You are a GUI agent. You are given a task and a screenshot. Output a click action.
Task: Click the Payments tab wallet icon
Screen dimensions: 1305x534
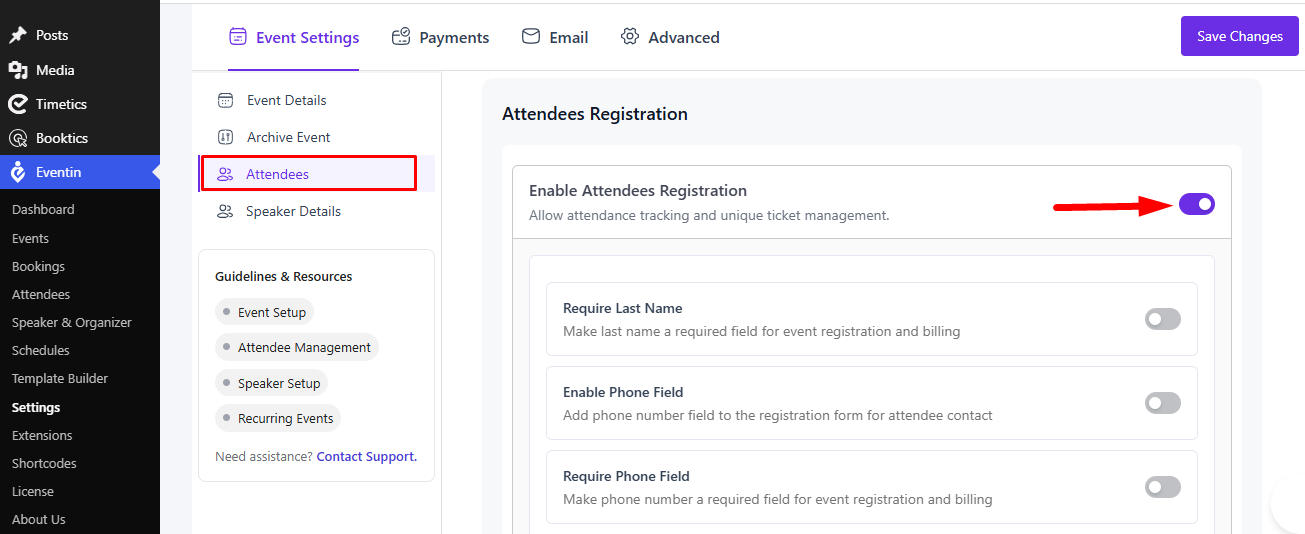pyautogui.click(x=401, y=37)
